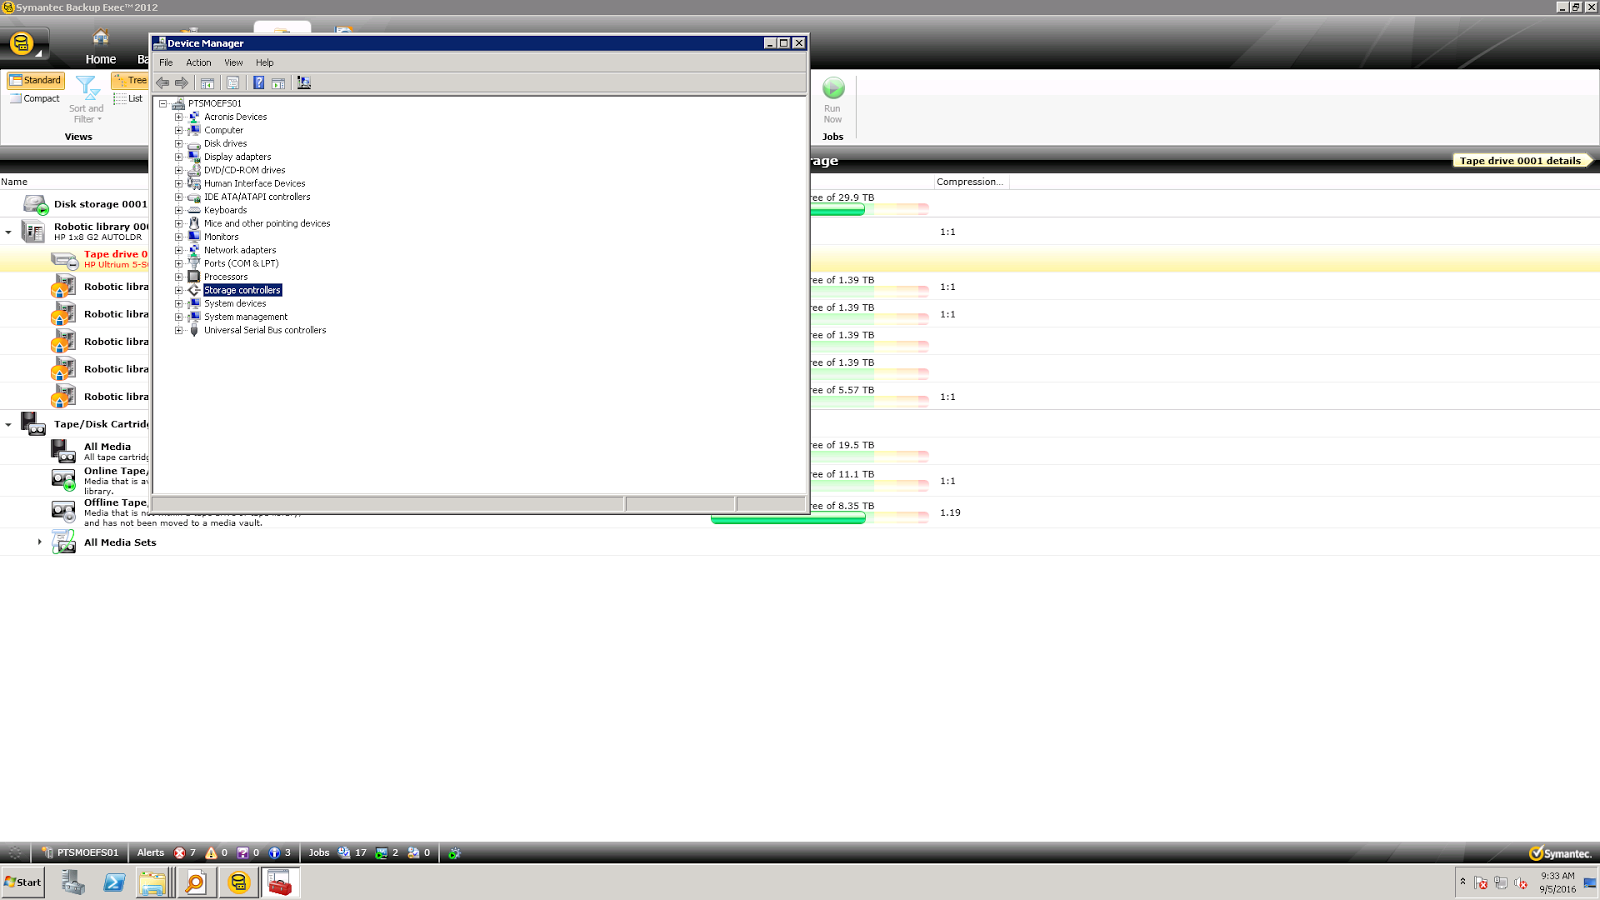
Task: Open the Action menu in Device Manager
Action: [198, 62]
